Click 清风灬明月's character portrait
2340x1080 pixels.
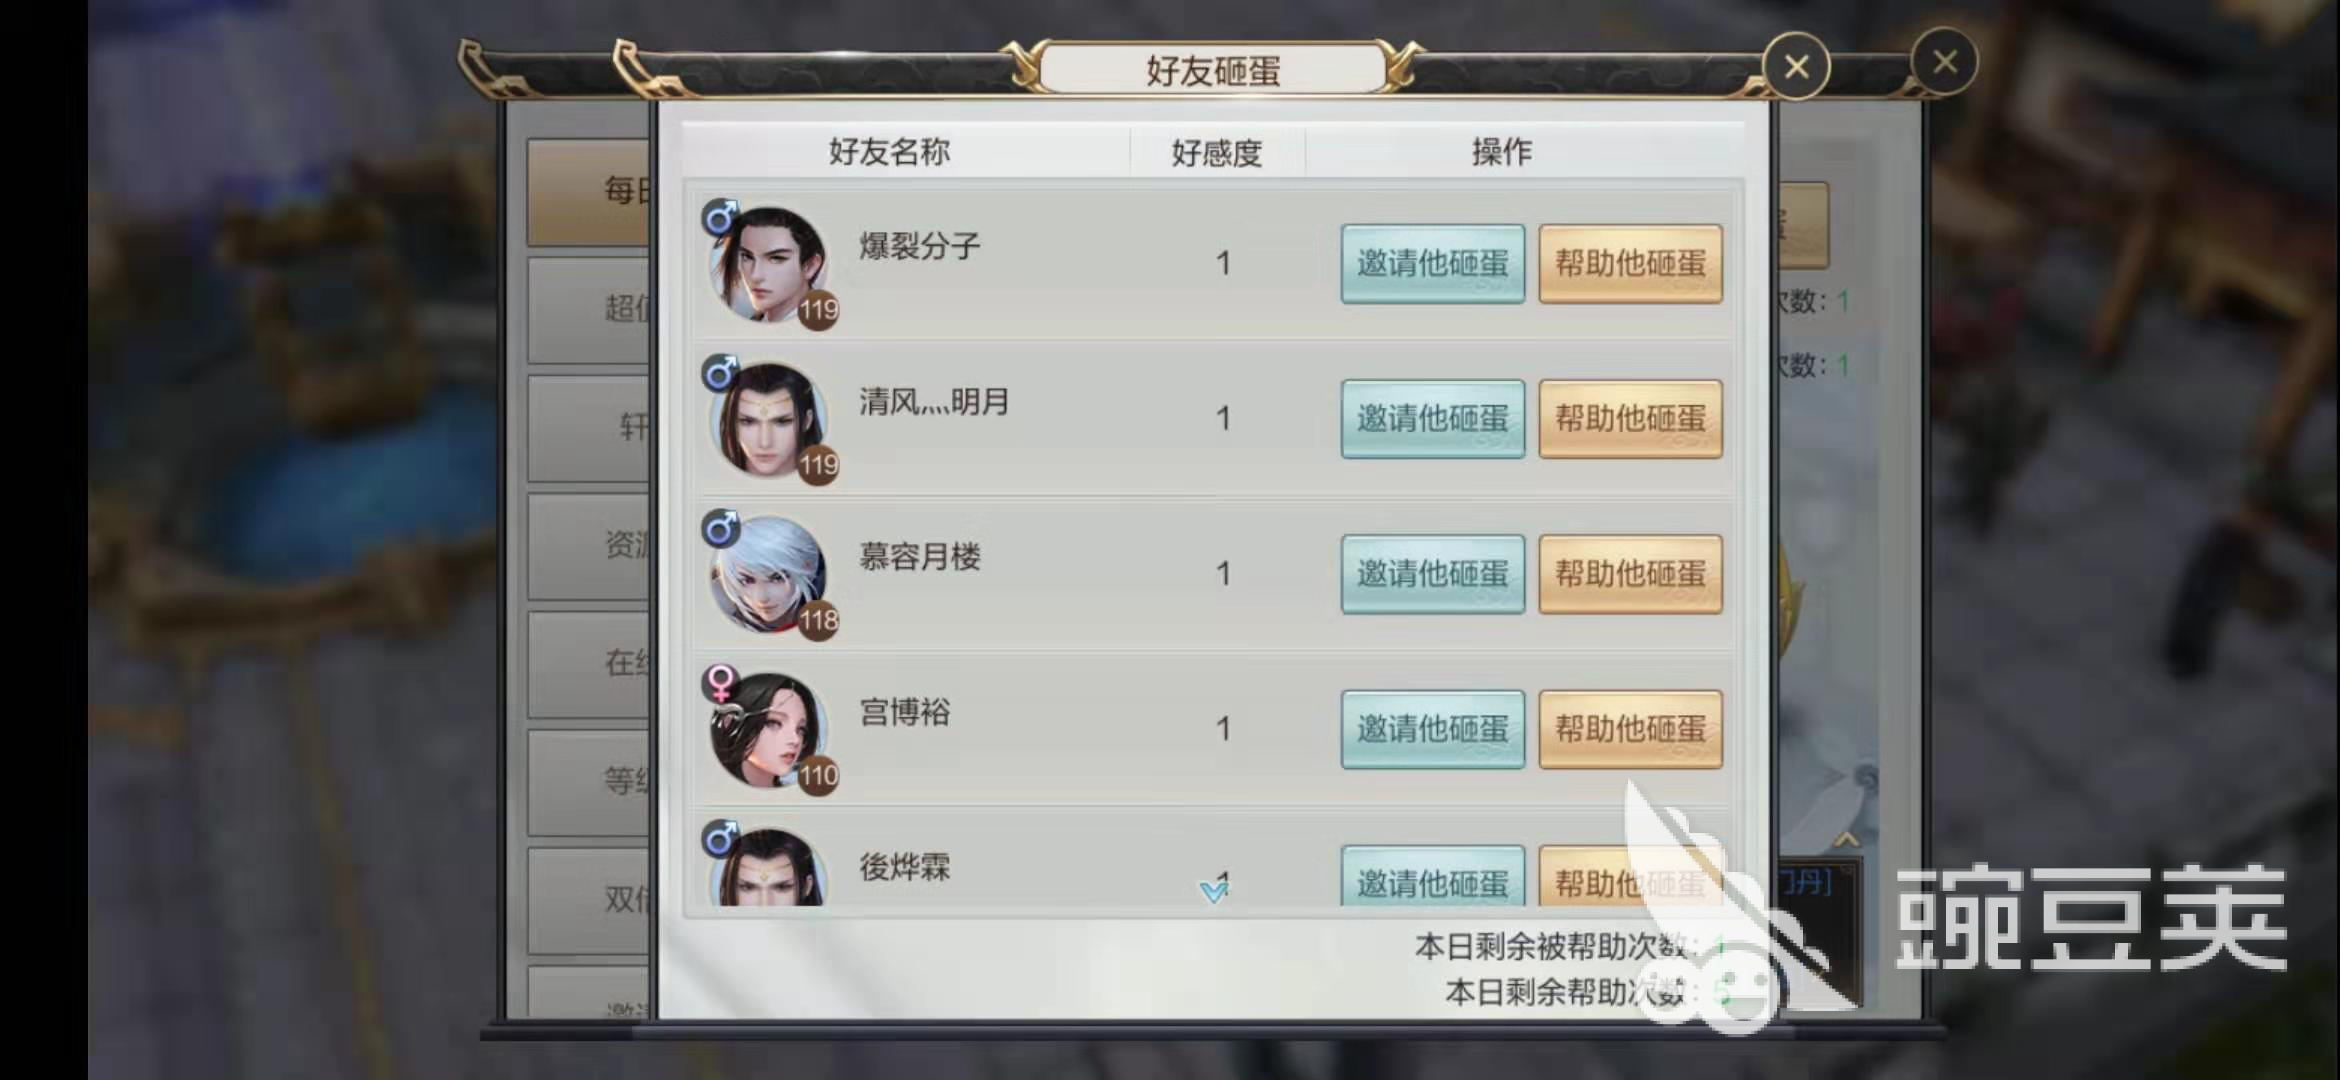tap(768, 419)
